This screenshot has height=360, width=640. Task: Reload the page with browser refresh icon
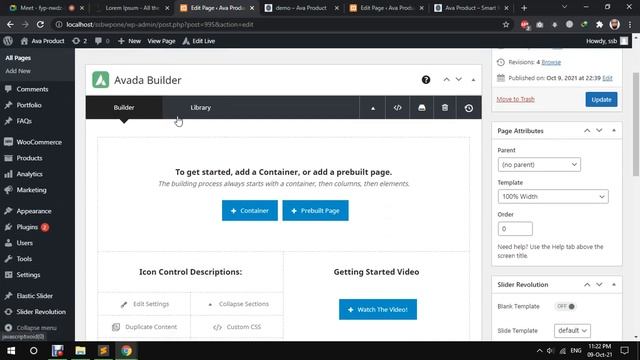(40, 24)
